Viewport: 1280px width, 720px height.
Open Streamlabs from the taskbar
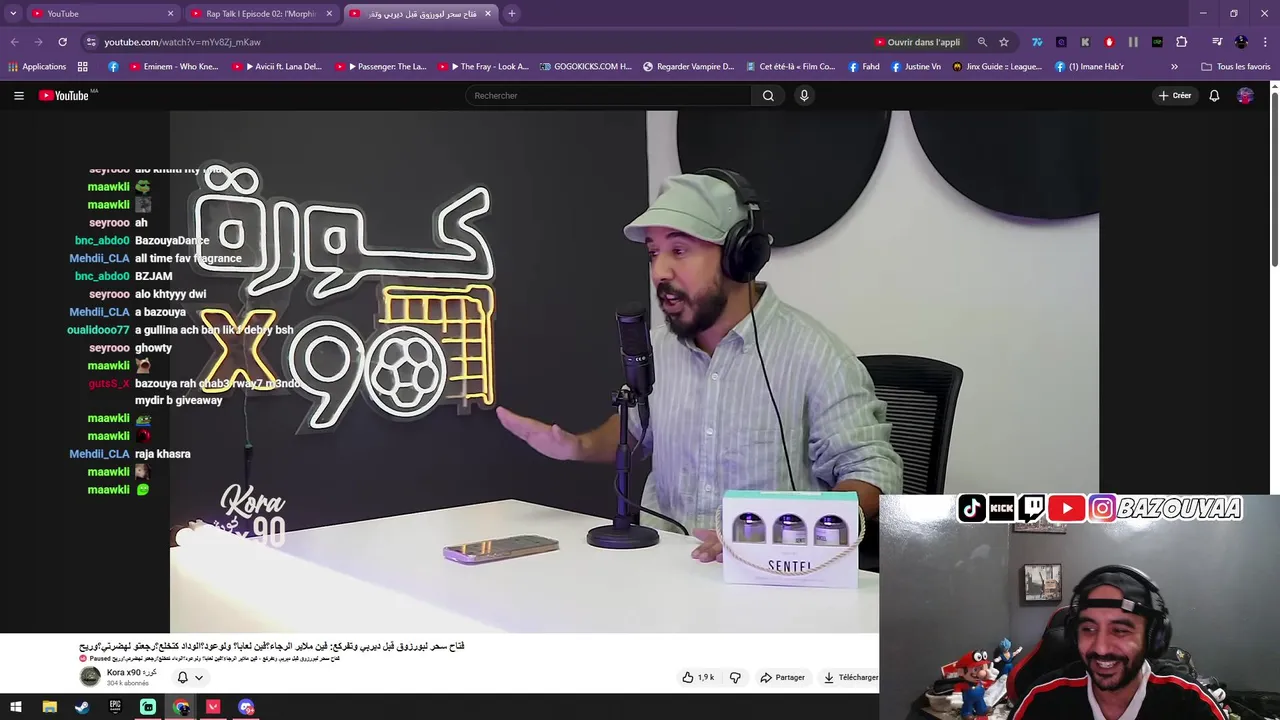click(148, 707)
